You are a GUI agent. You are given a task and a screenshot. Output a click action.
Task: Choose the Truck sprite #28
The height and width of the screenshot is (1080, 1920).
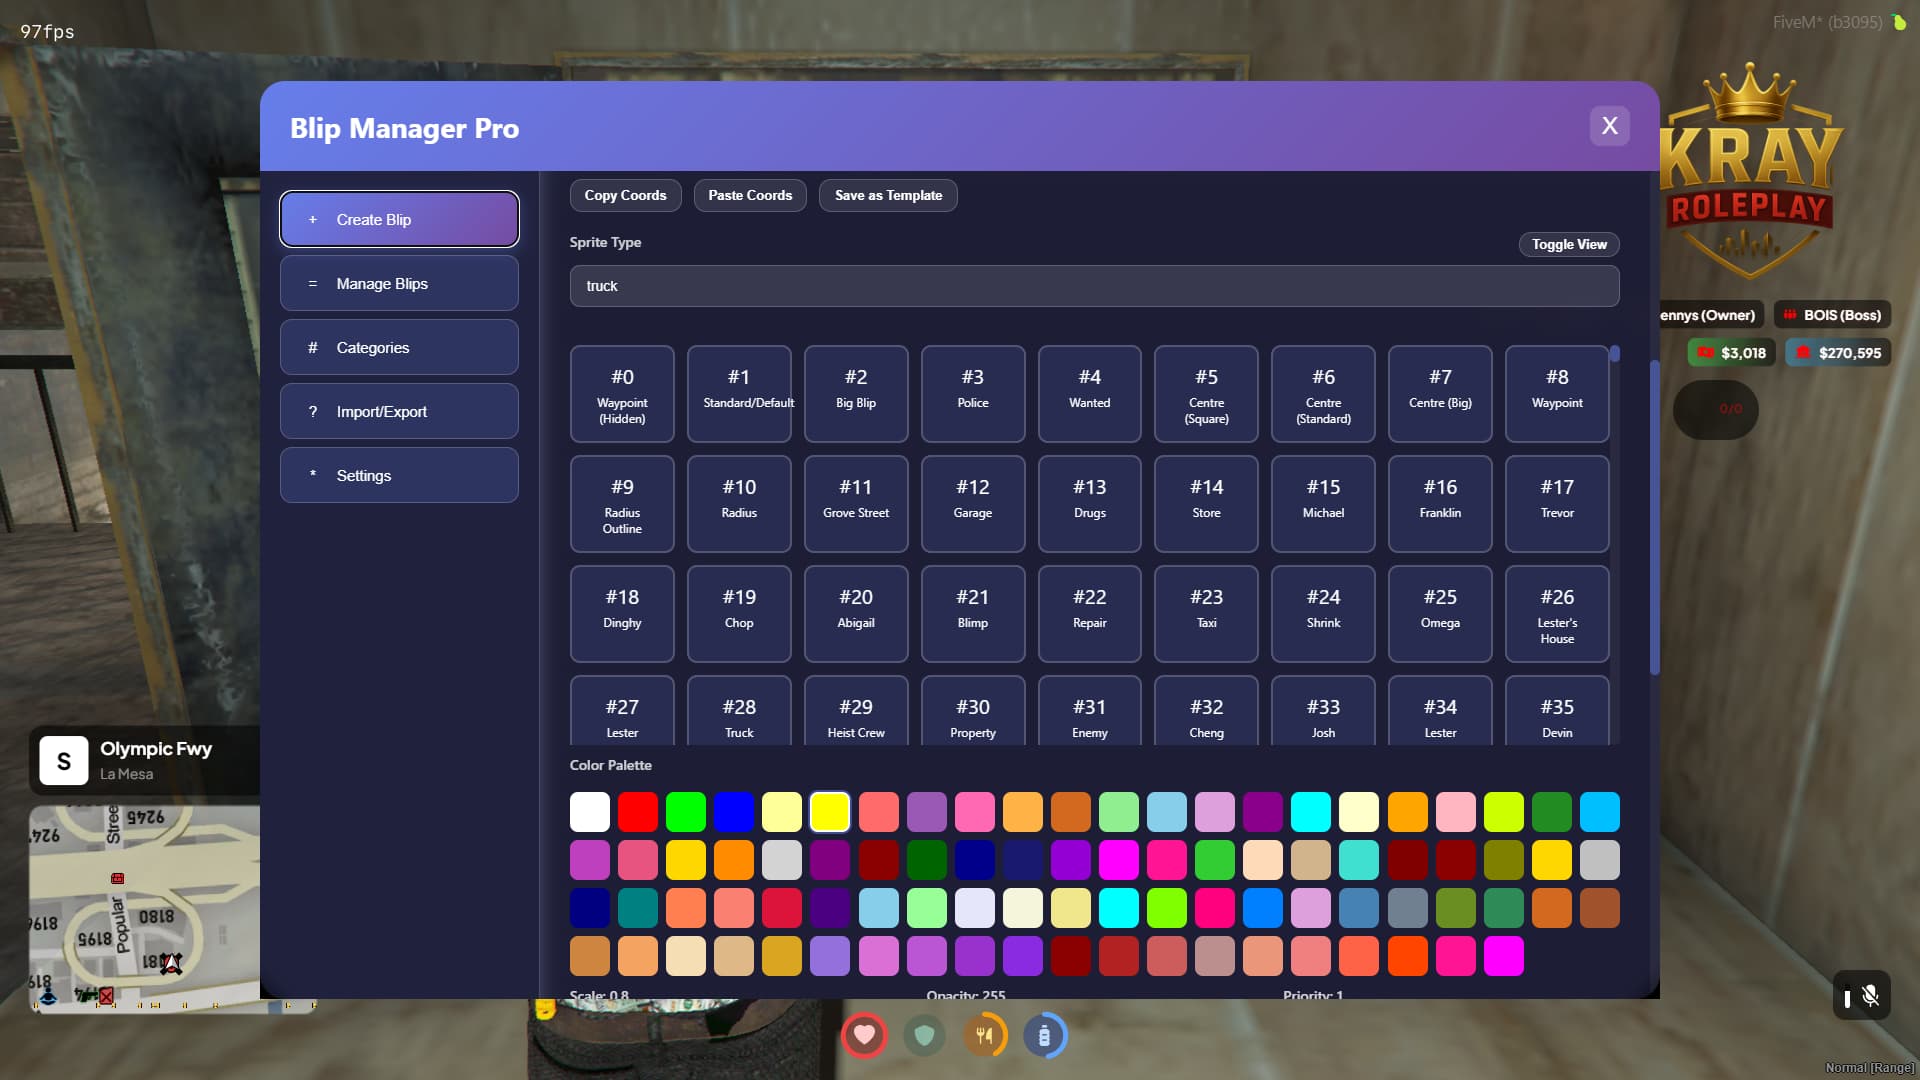click(739, 710)
